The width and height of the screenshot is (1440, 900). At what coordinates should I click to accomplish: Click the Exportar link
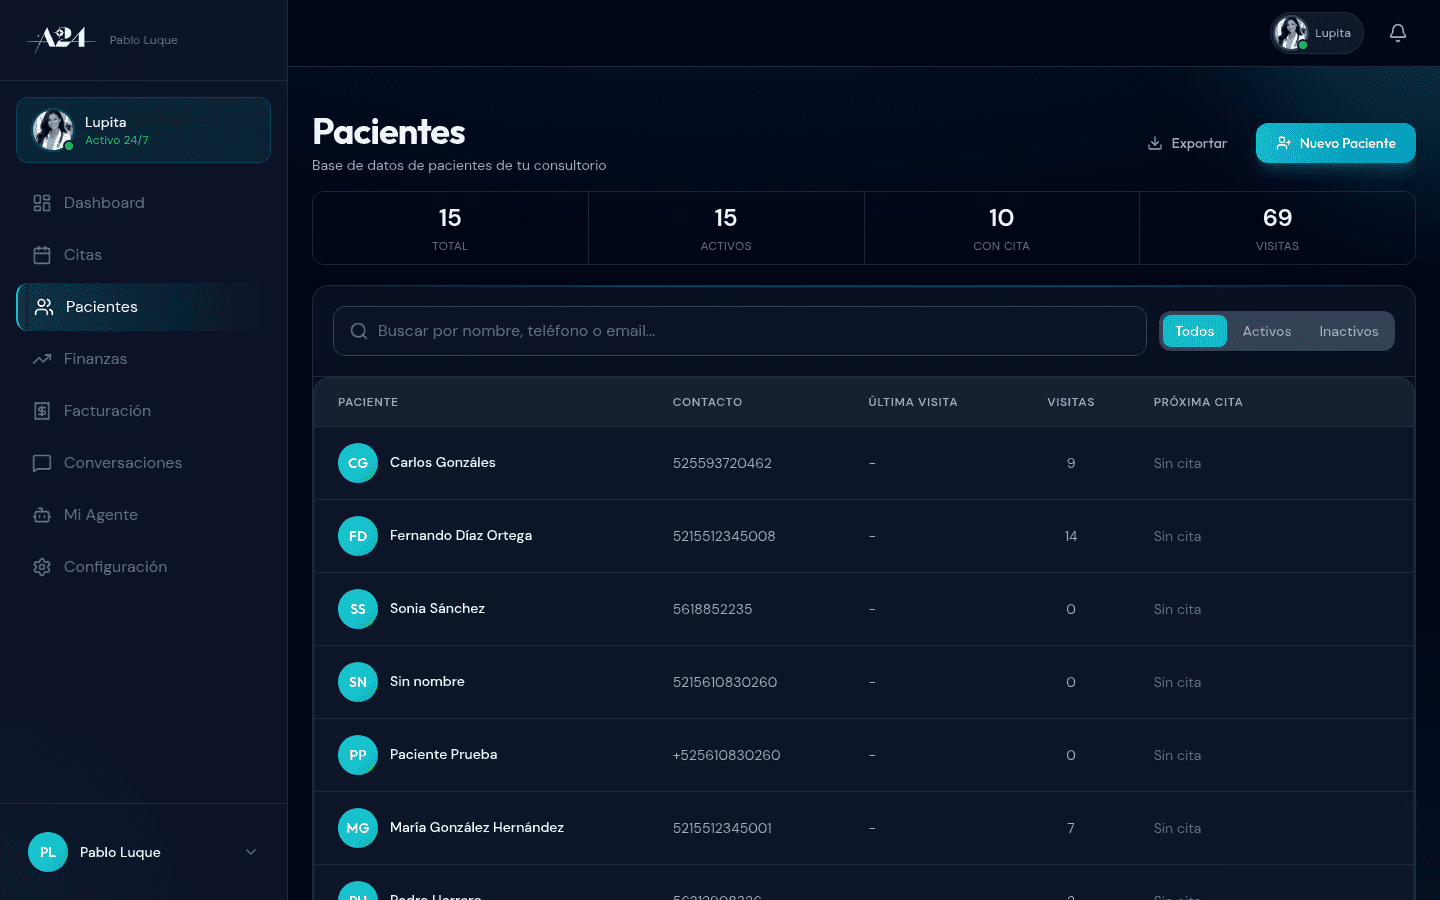[x=1187, y=143]
